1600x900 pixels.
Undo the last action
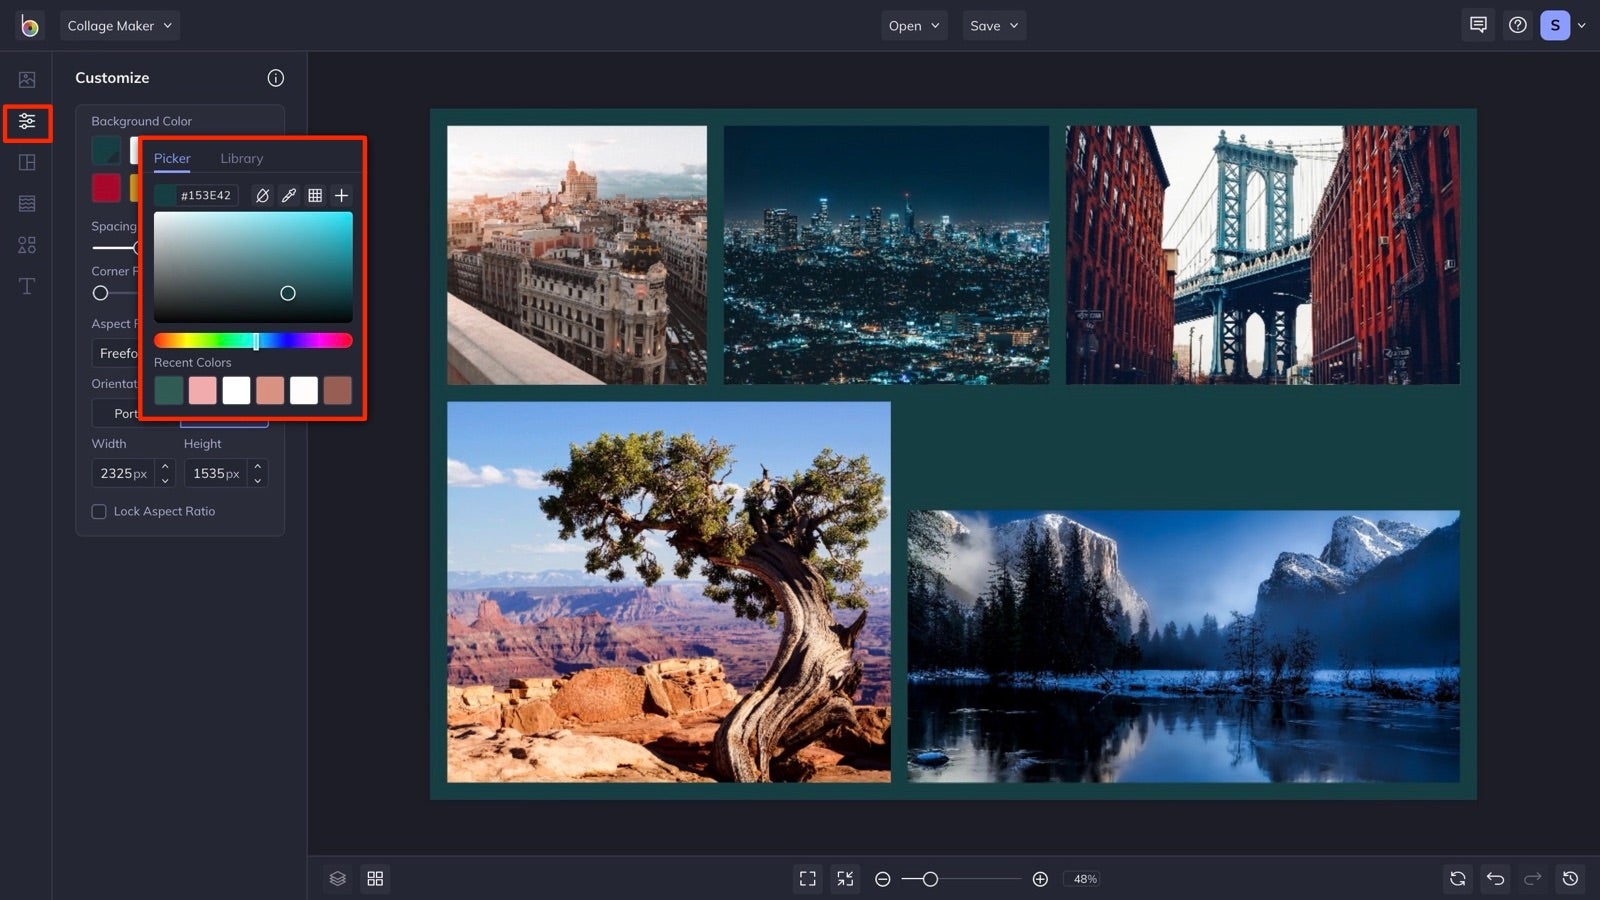pyautogui.click(x=1495, y=878)
